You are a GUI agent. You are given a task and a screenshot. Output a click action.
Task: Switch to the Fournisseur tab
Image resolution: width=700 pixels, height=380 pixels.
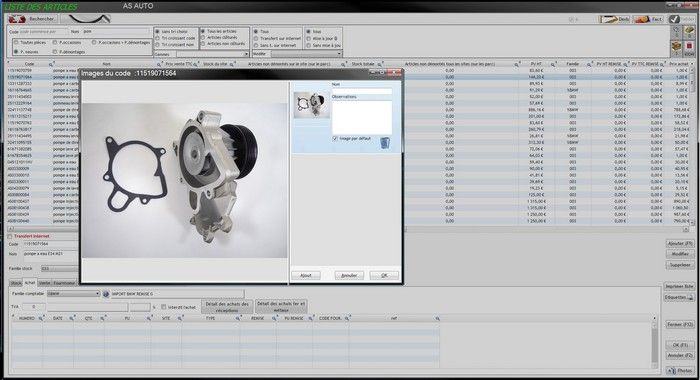click(65, 283)
